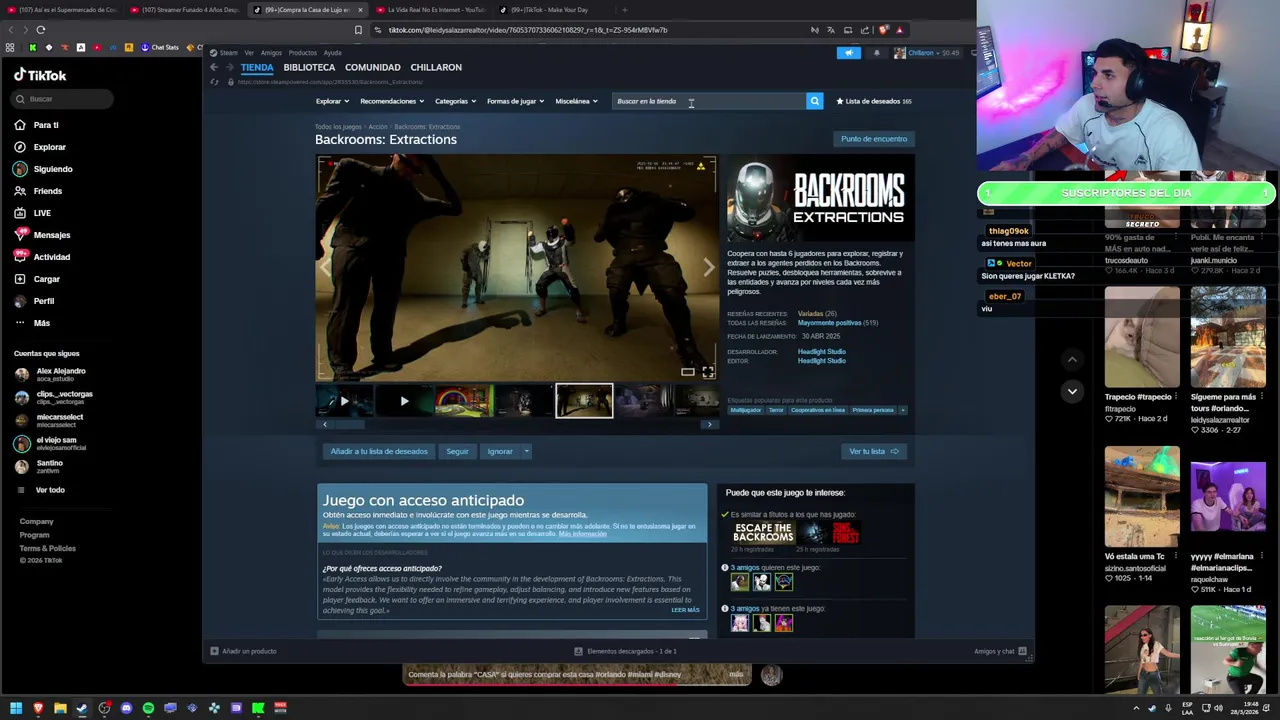
Task: Go to next TikTok video down arrow
Action: (x=1072, y=391)
